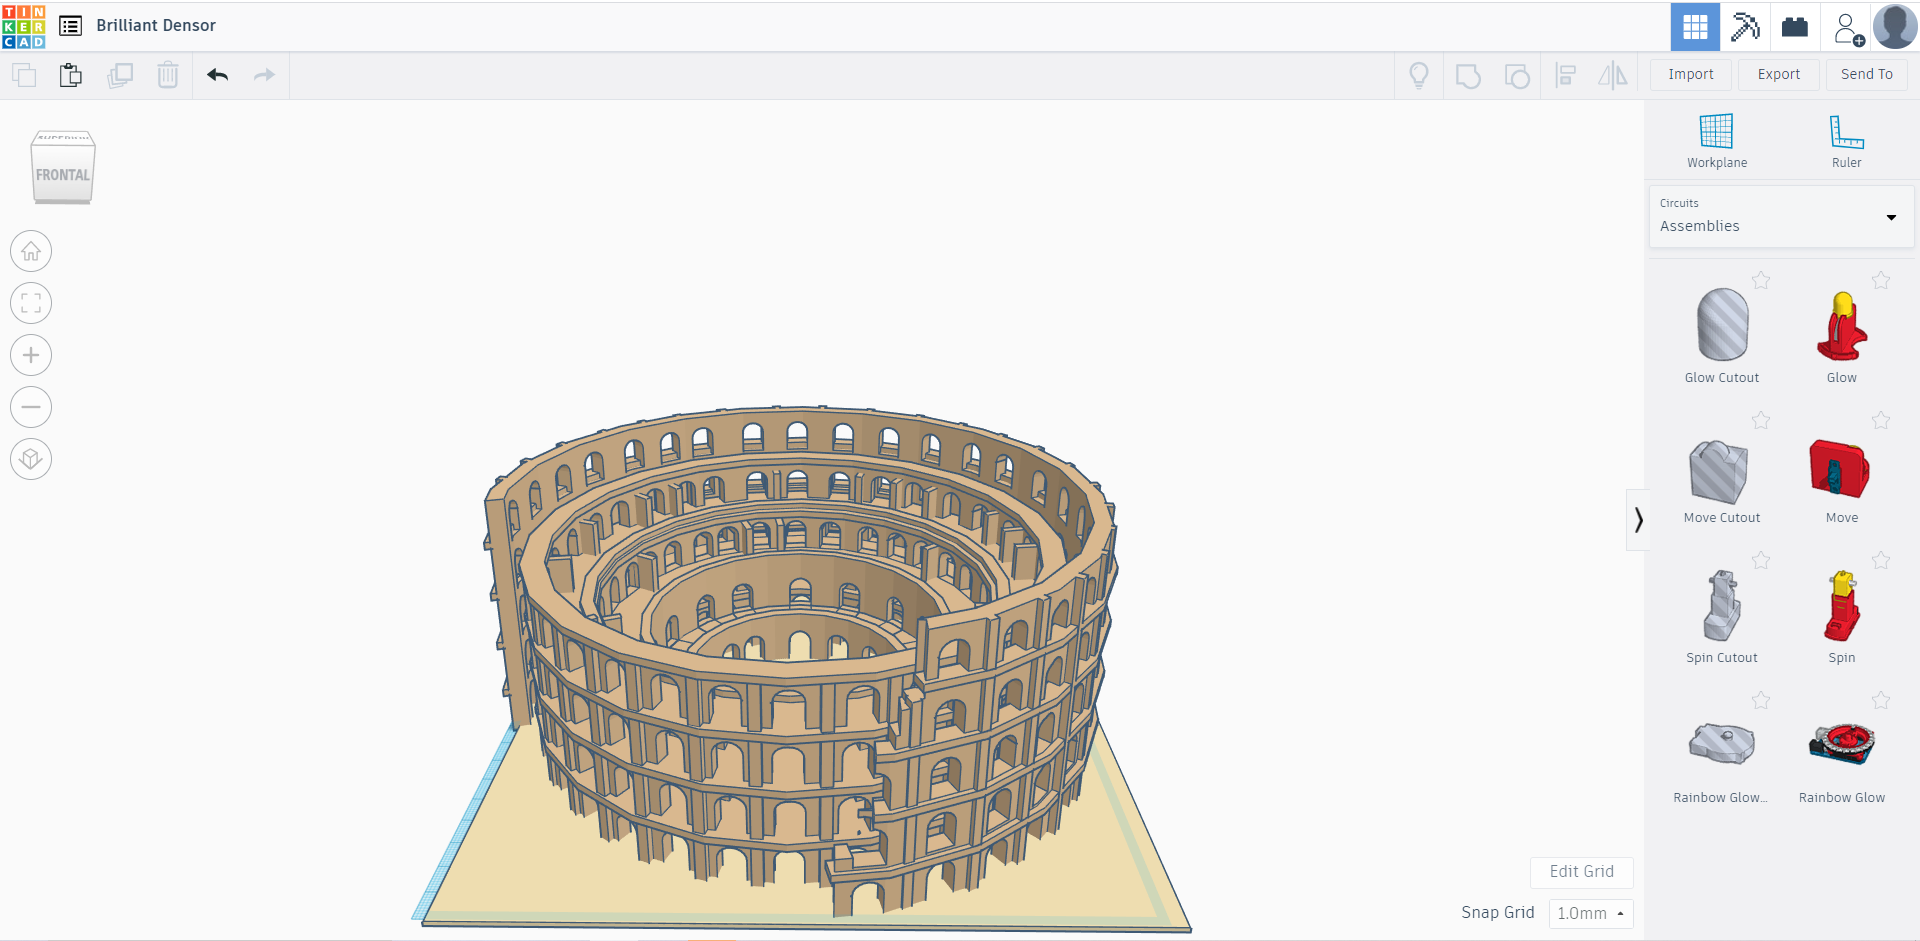Favorite the Move Cutout star

pos(1761,421)
